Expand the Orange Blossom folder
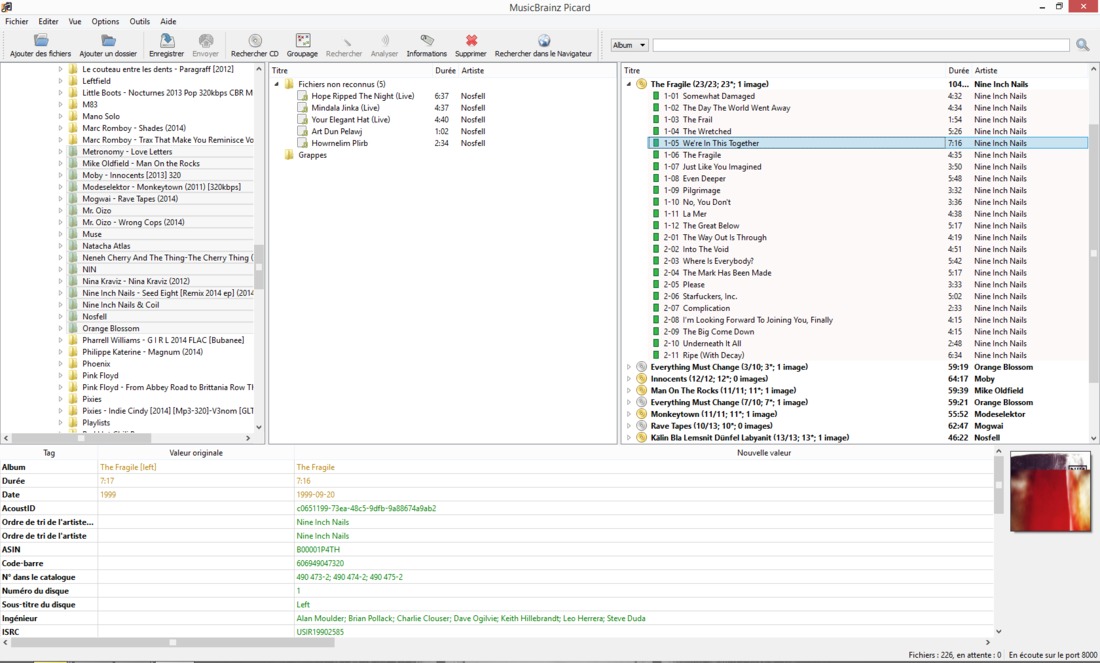1100x663 pixels. 60,328
